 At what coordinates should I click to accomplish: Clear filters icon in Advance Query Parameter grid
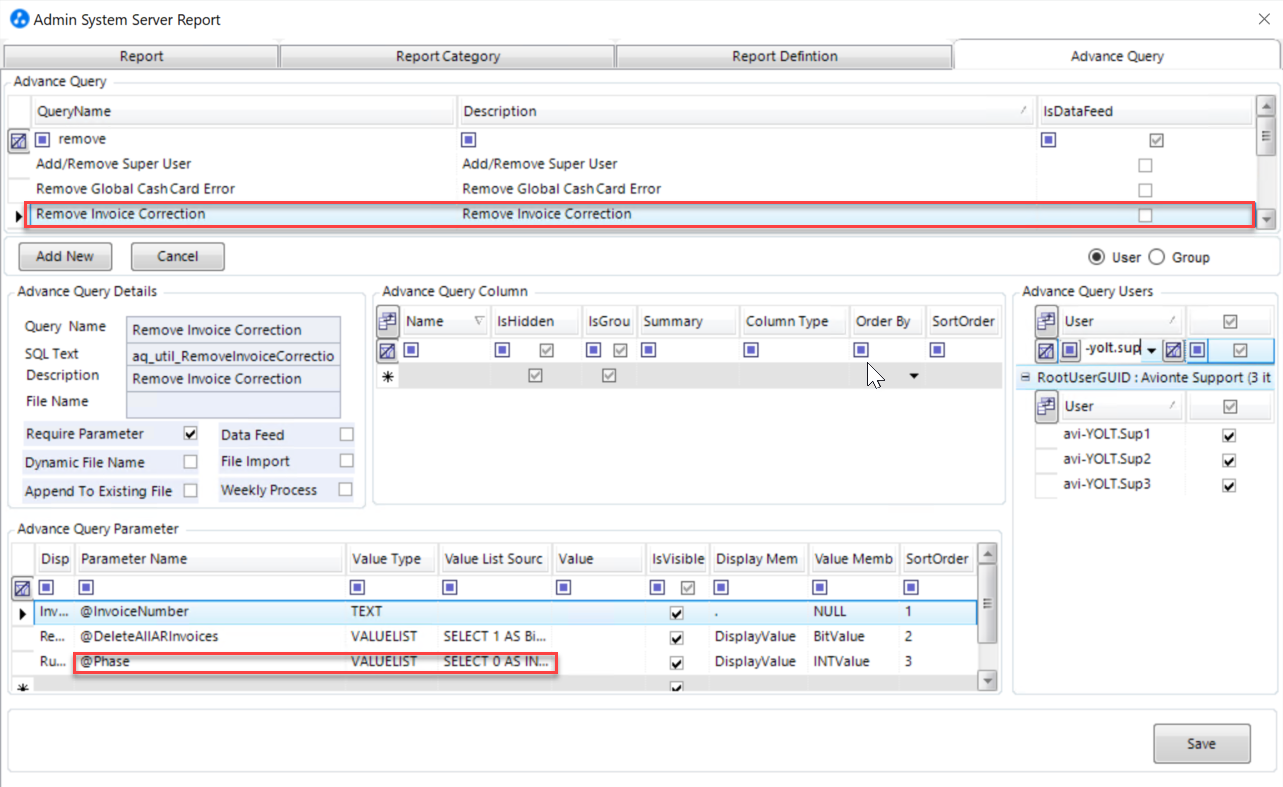point(20,588)
